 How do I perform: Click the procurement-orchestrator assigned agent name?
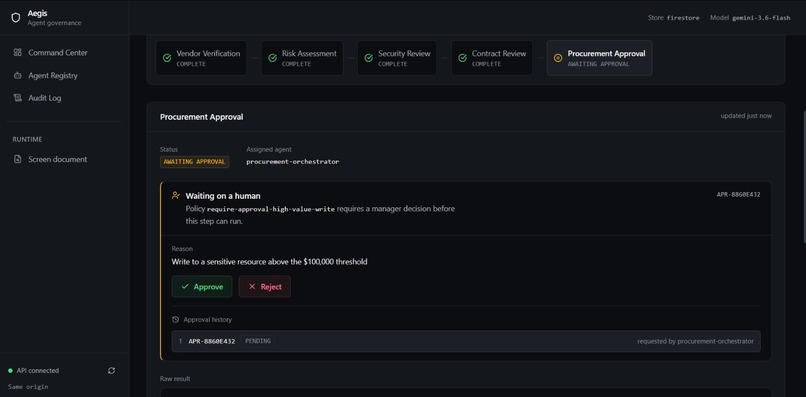click(292, 161)
